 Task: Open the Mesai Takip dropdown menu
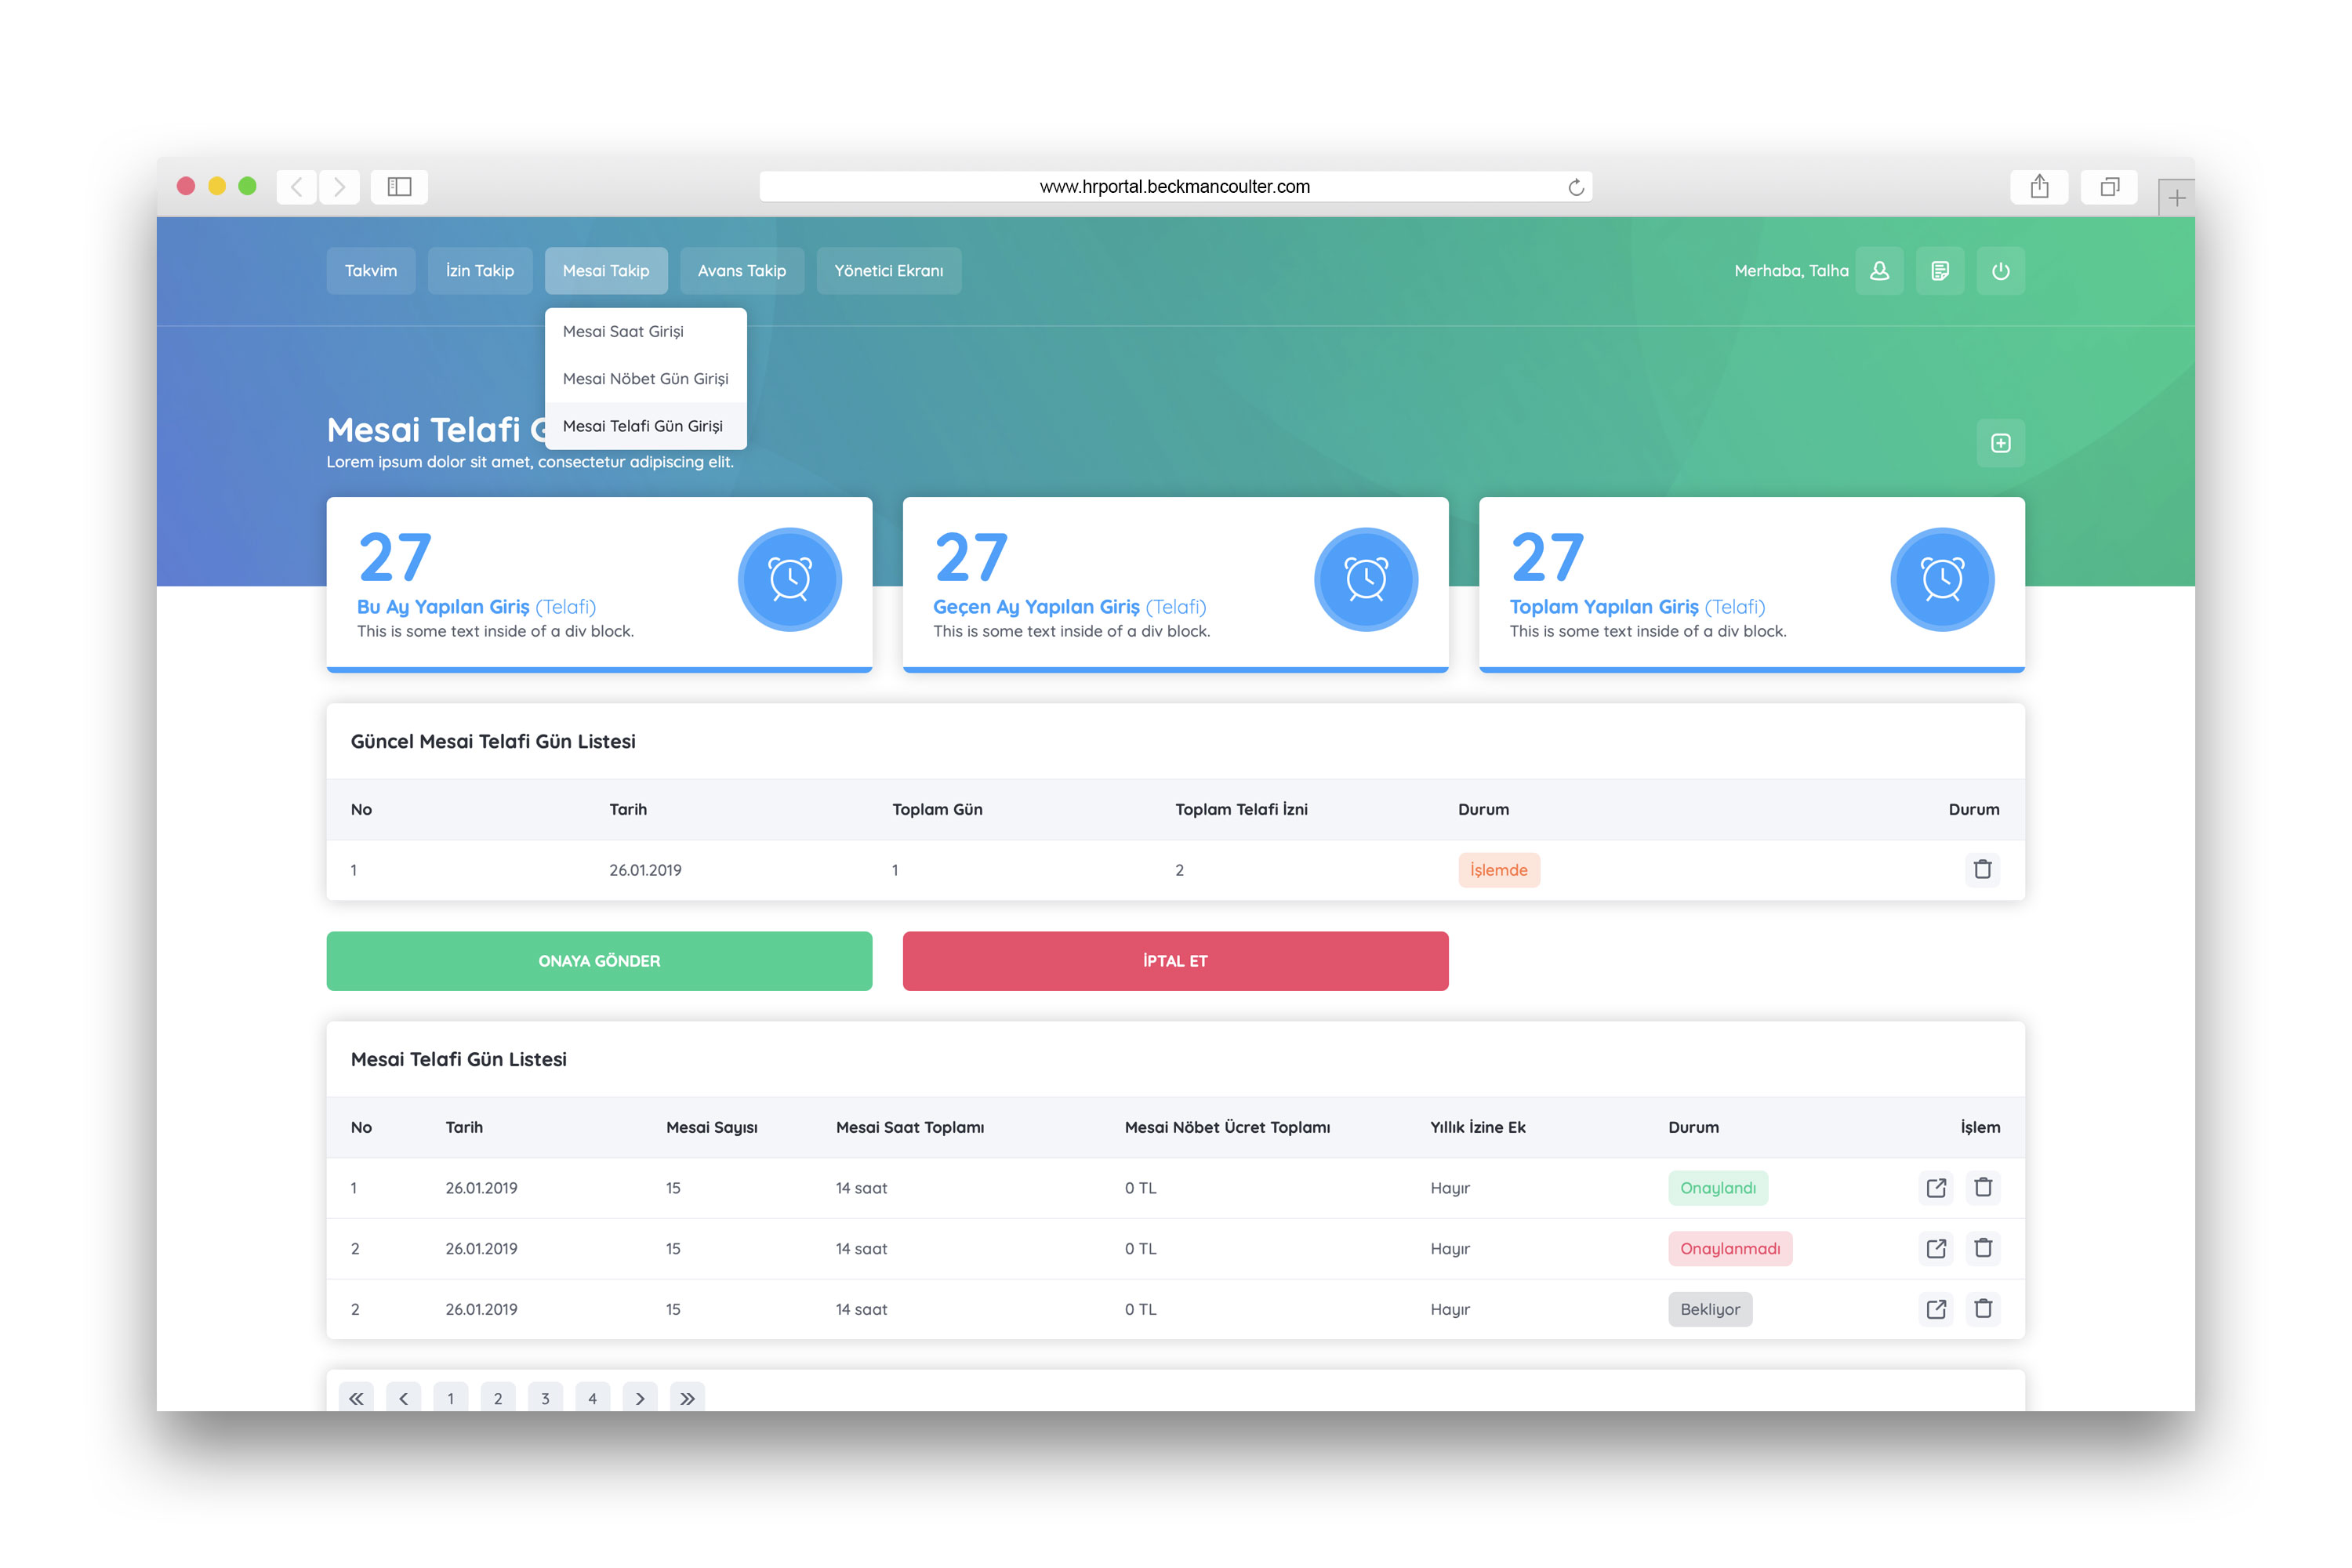[x=606, y=271]
